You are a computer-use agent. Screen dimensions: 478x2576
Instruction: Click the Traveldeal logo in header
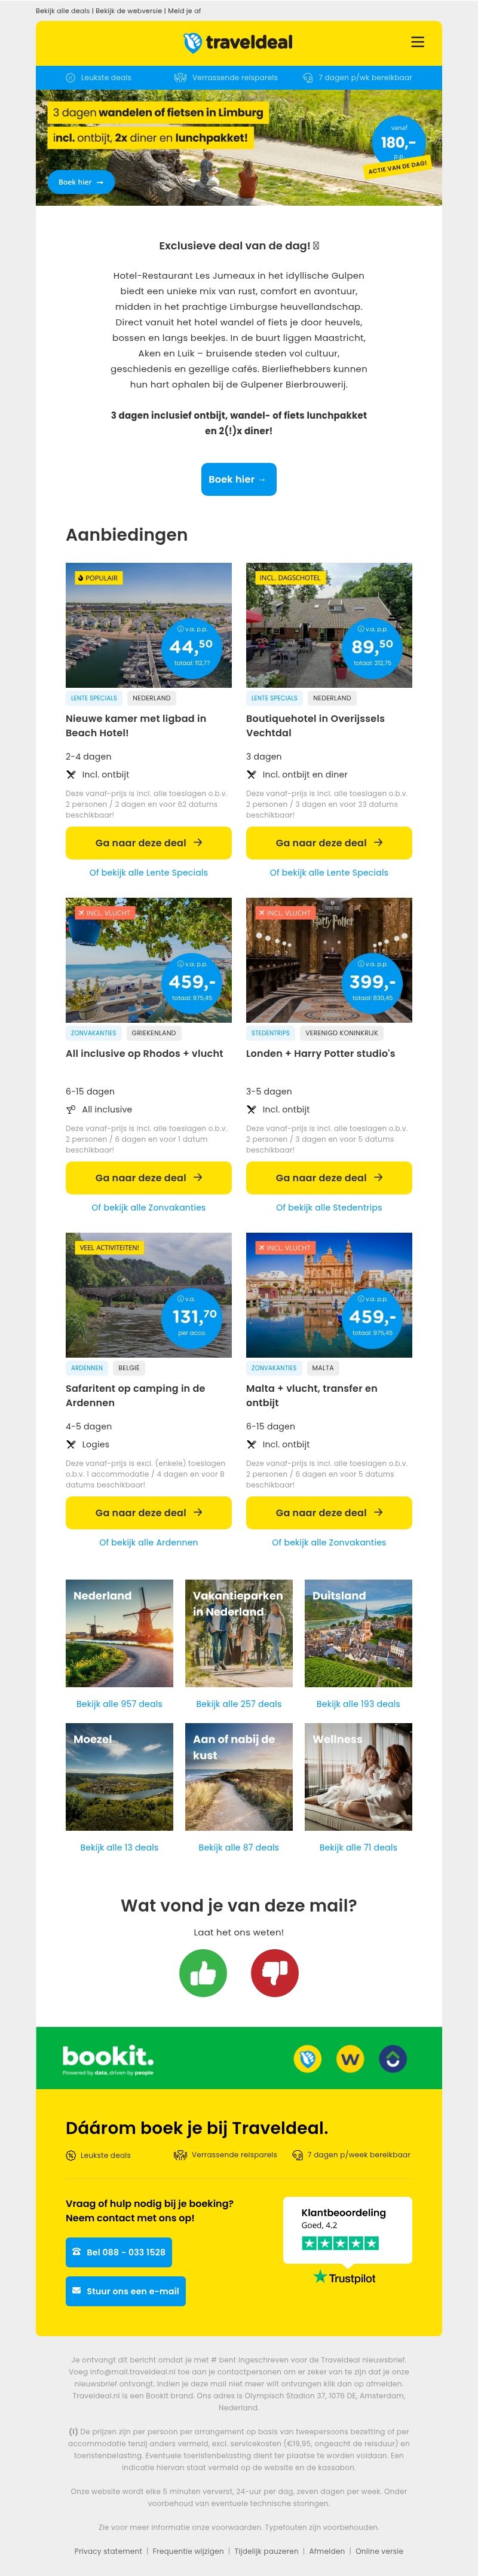(x=238, y=42)
